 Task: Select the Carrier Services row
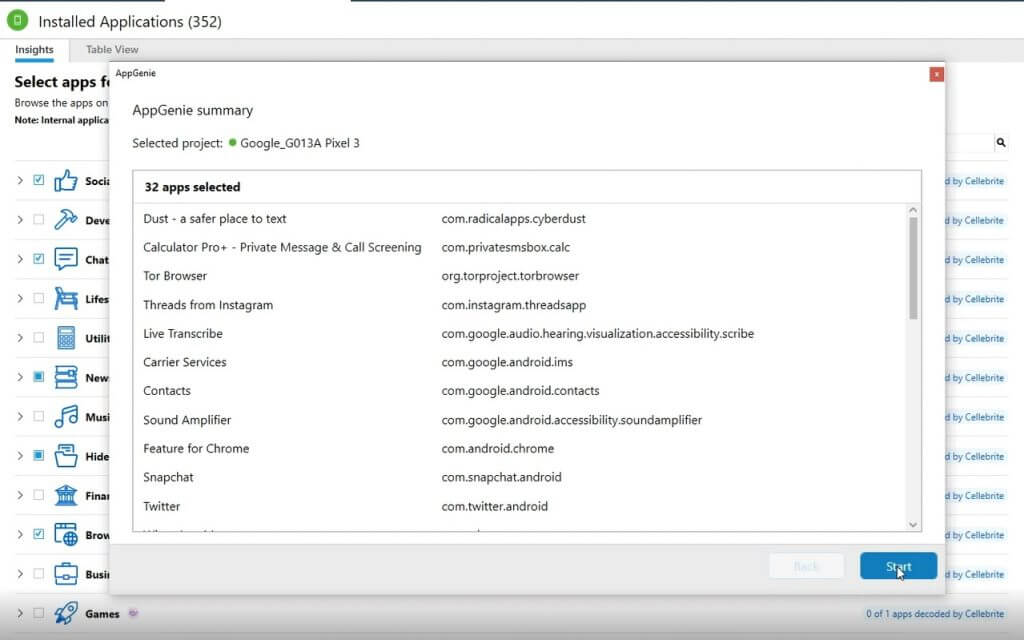click(x=520, y=362)
